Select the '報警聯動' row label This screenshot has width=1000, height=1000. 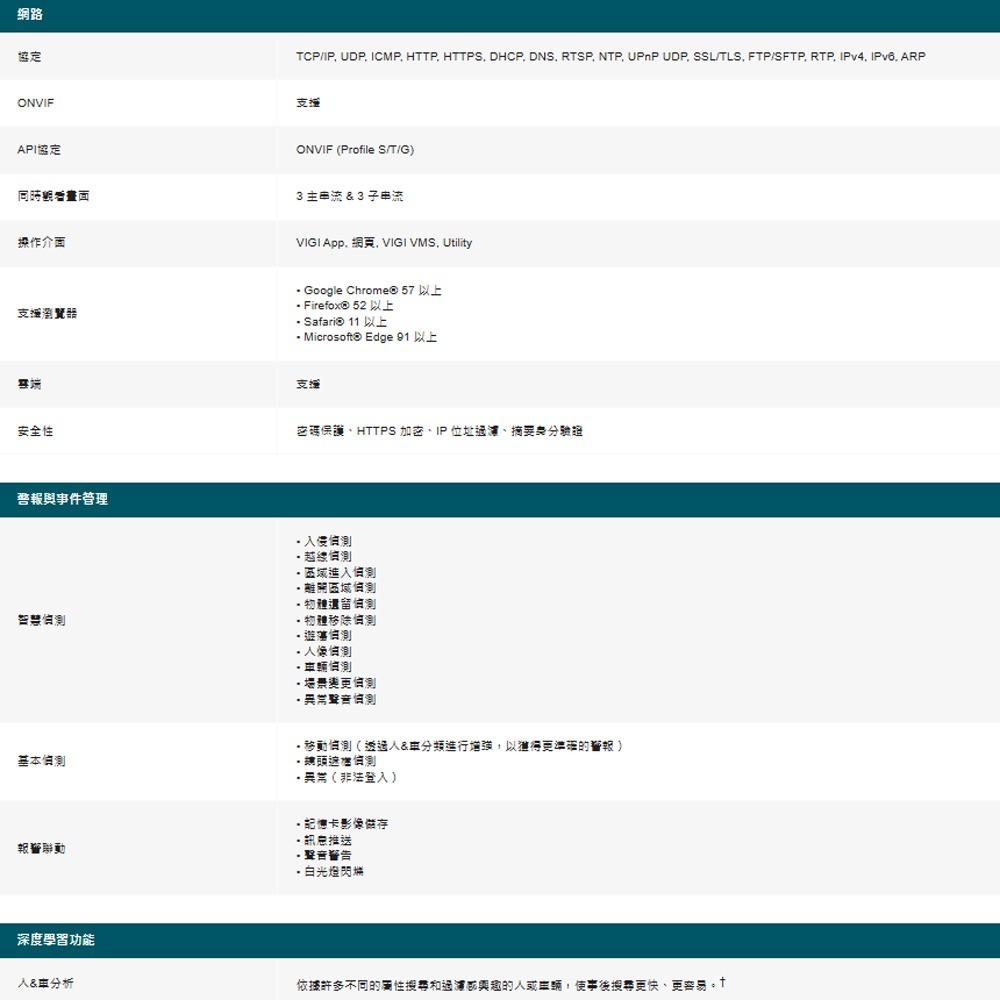[41, 848]
